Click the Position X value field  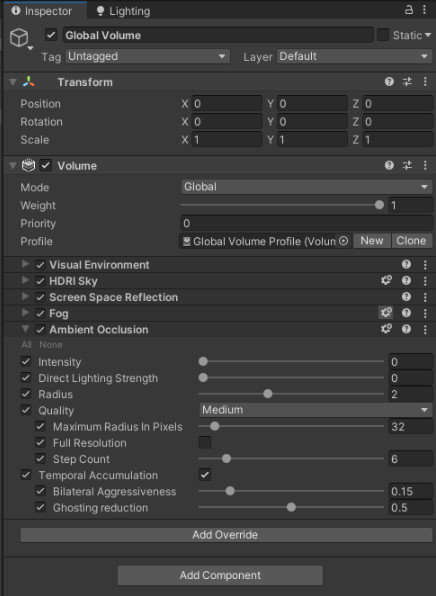[227, 103]
